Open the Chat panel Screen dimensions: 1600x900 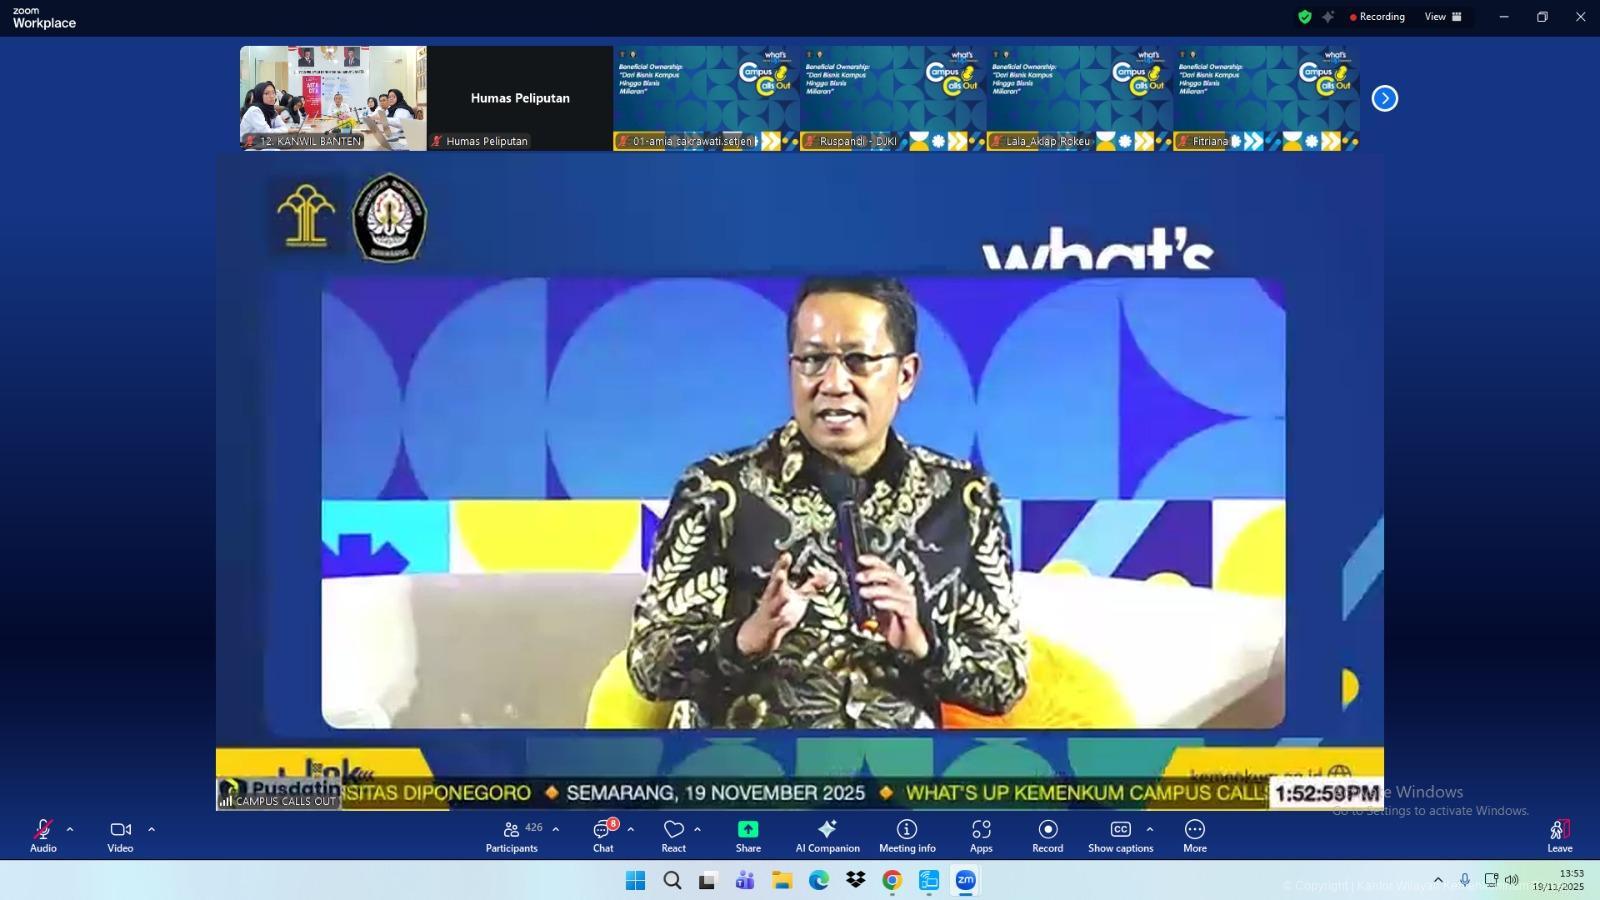click(603, 836)
